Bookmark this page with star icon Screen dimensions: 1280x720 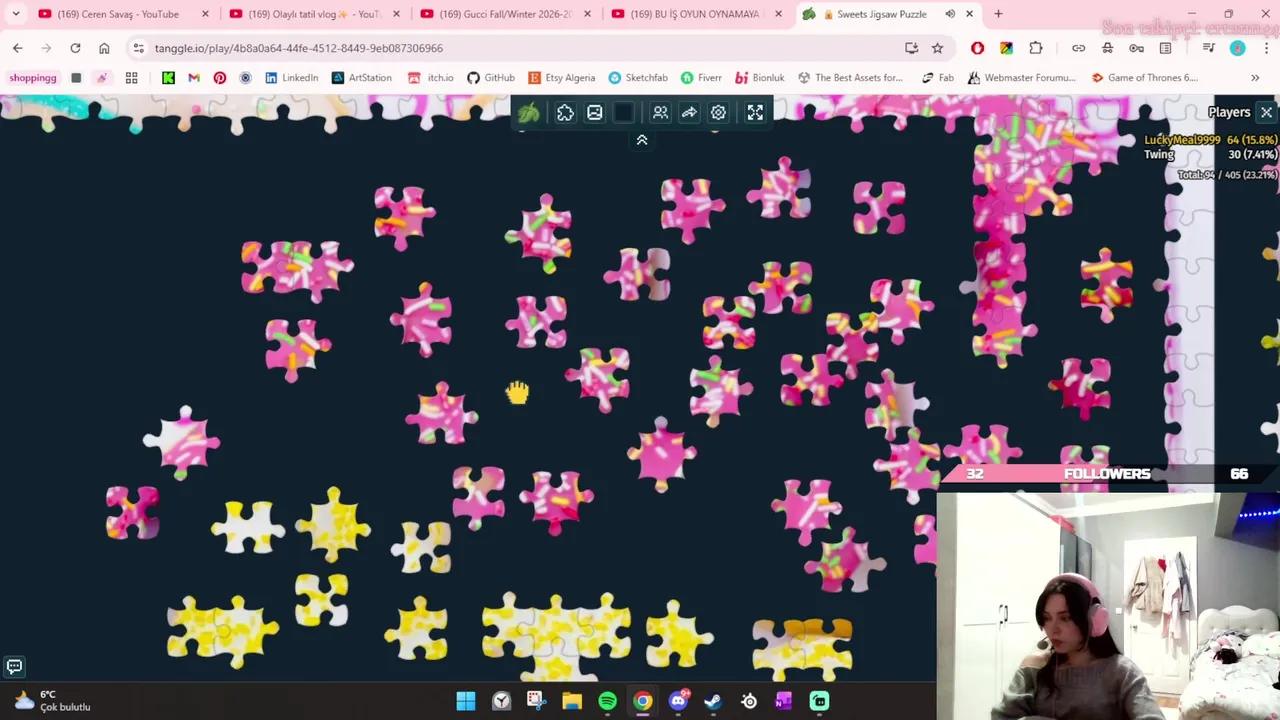937,48
